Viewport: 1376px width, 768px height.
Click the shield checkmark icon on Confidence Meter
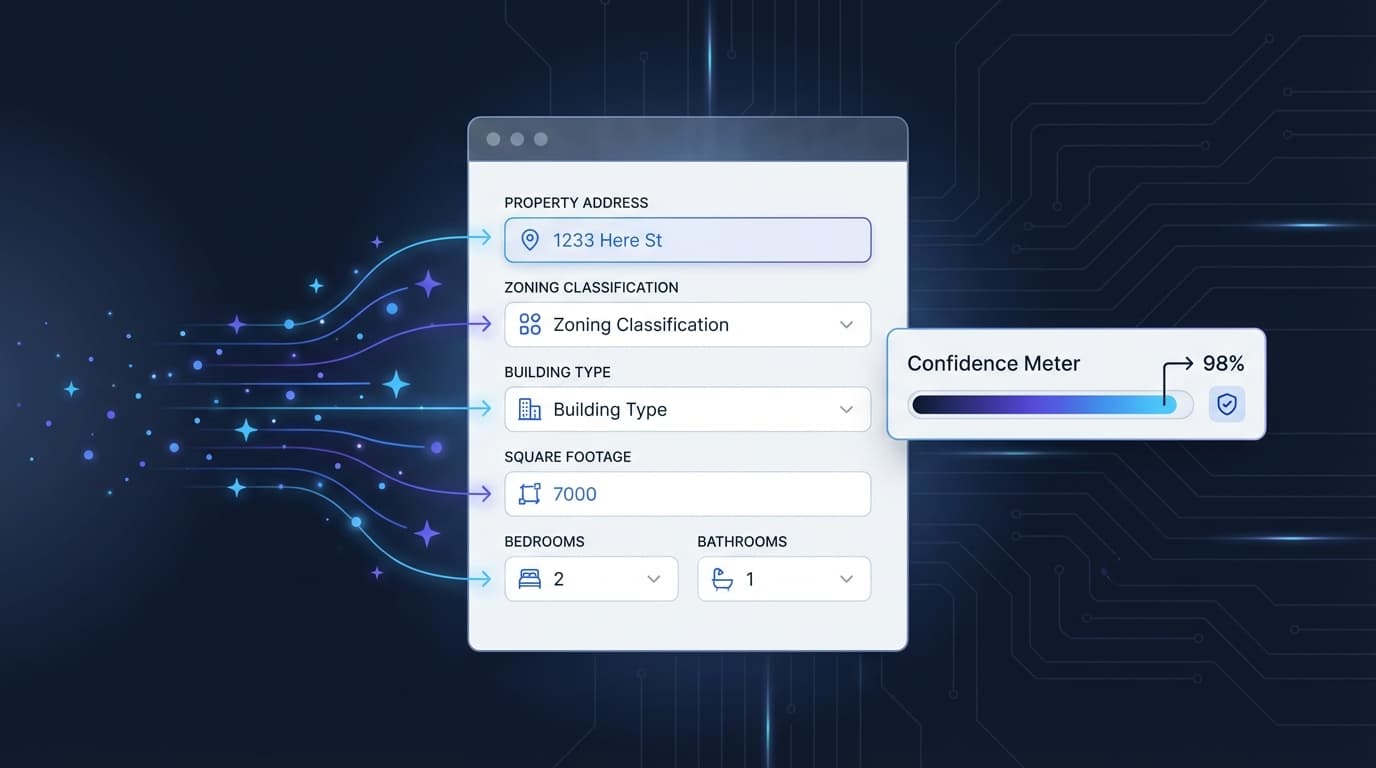pyautogui.click(x=1227, y=404)
